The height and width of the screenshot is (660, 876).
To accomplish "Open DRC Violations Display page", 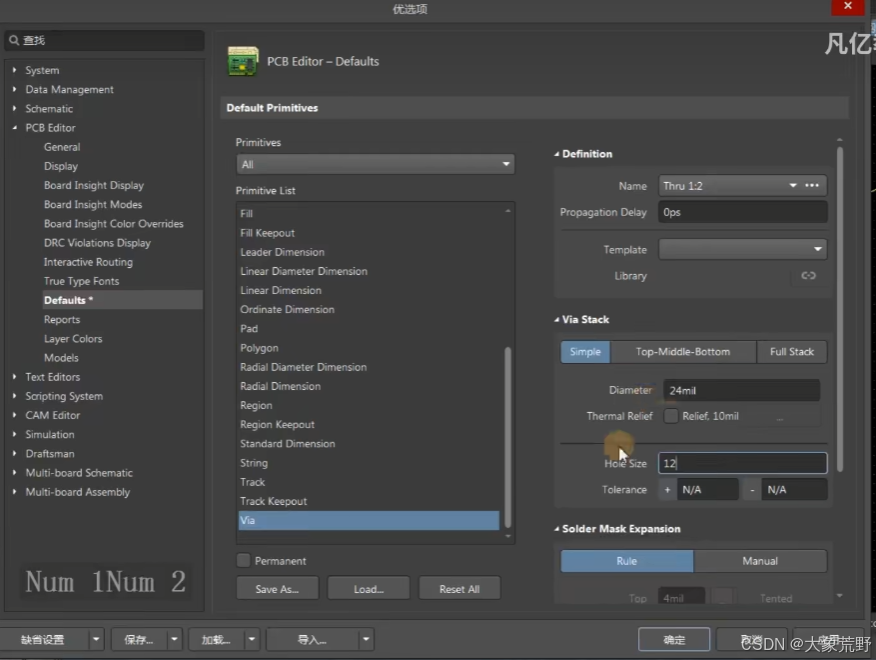I will [97, 243].
